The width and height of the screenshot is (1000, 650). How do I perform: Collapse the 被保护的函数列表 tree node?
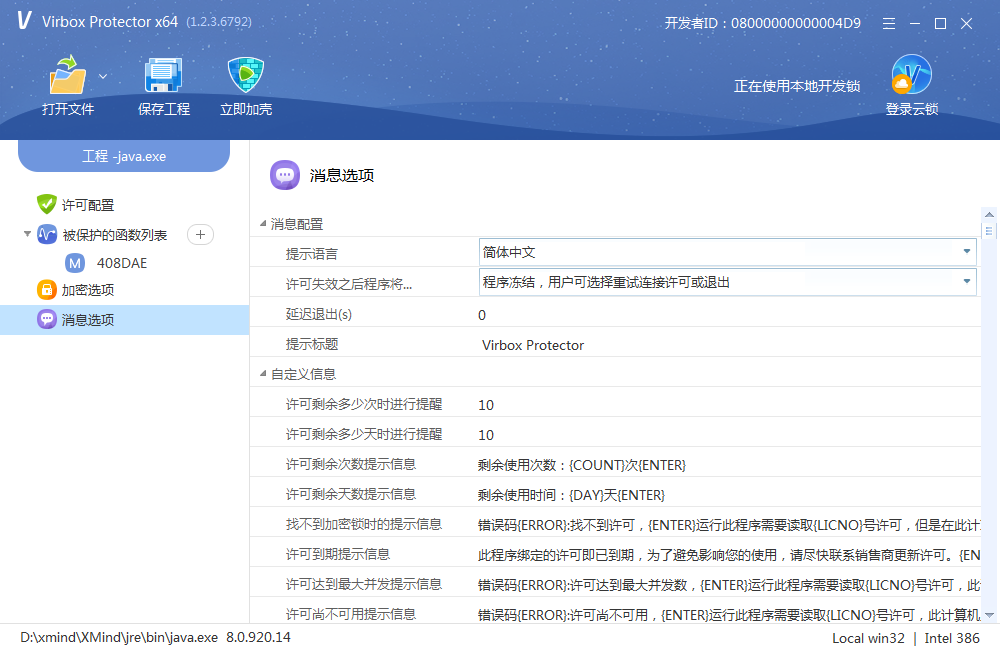pos(27,234)
